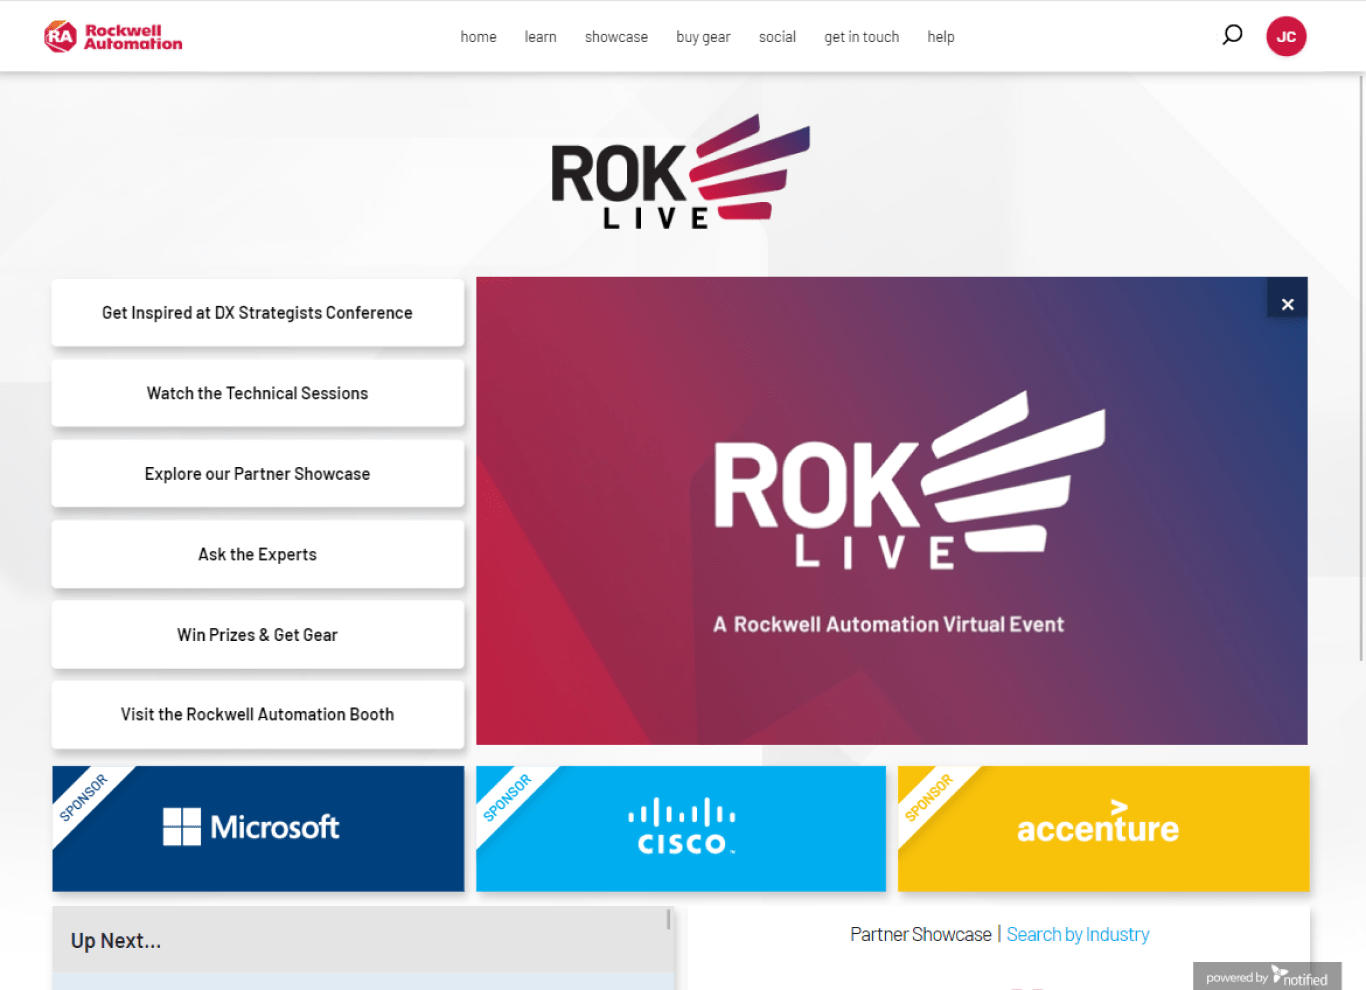Image resolution: width=1366 pixels, height=990 pixels.
Task: Click Get Inspired at DX Strategists Conference
Action: 257,312
